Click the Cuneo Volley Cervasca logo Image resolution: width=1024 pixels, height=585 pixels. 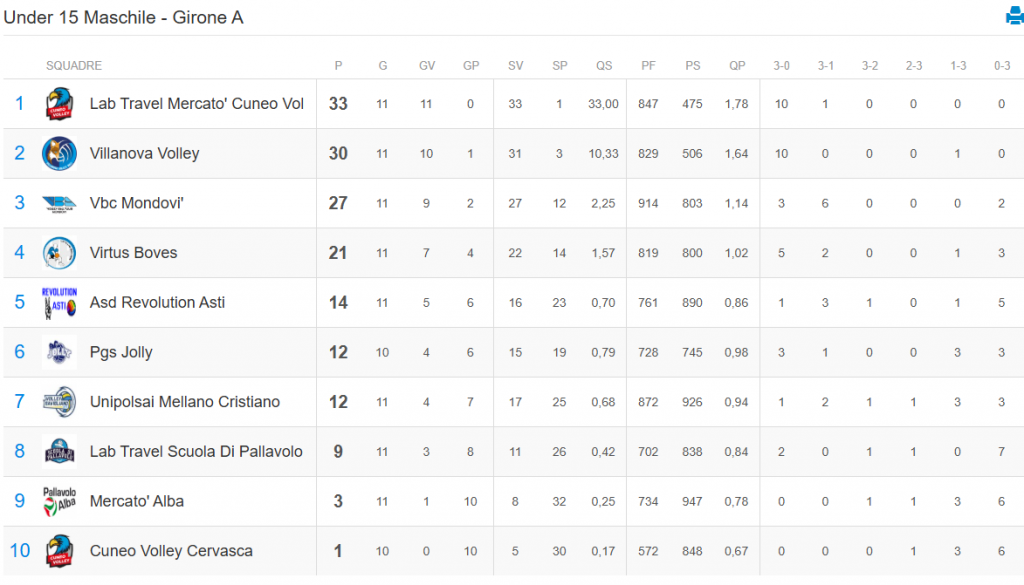coord(59,551)
